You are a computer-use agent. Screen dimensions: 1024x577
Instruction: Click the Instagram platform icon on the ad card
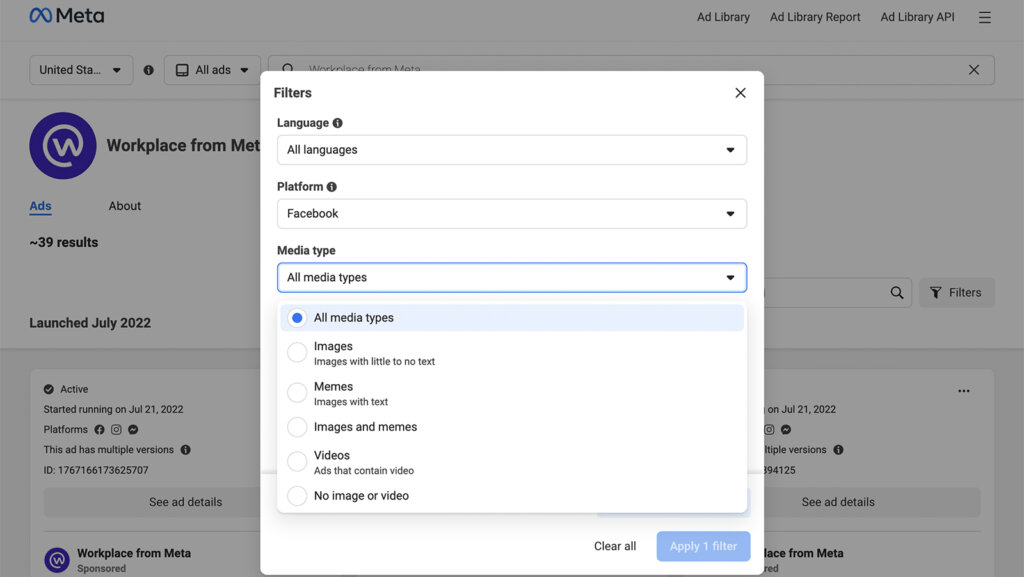[x=117, y=430]
